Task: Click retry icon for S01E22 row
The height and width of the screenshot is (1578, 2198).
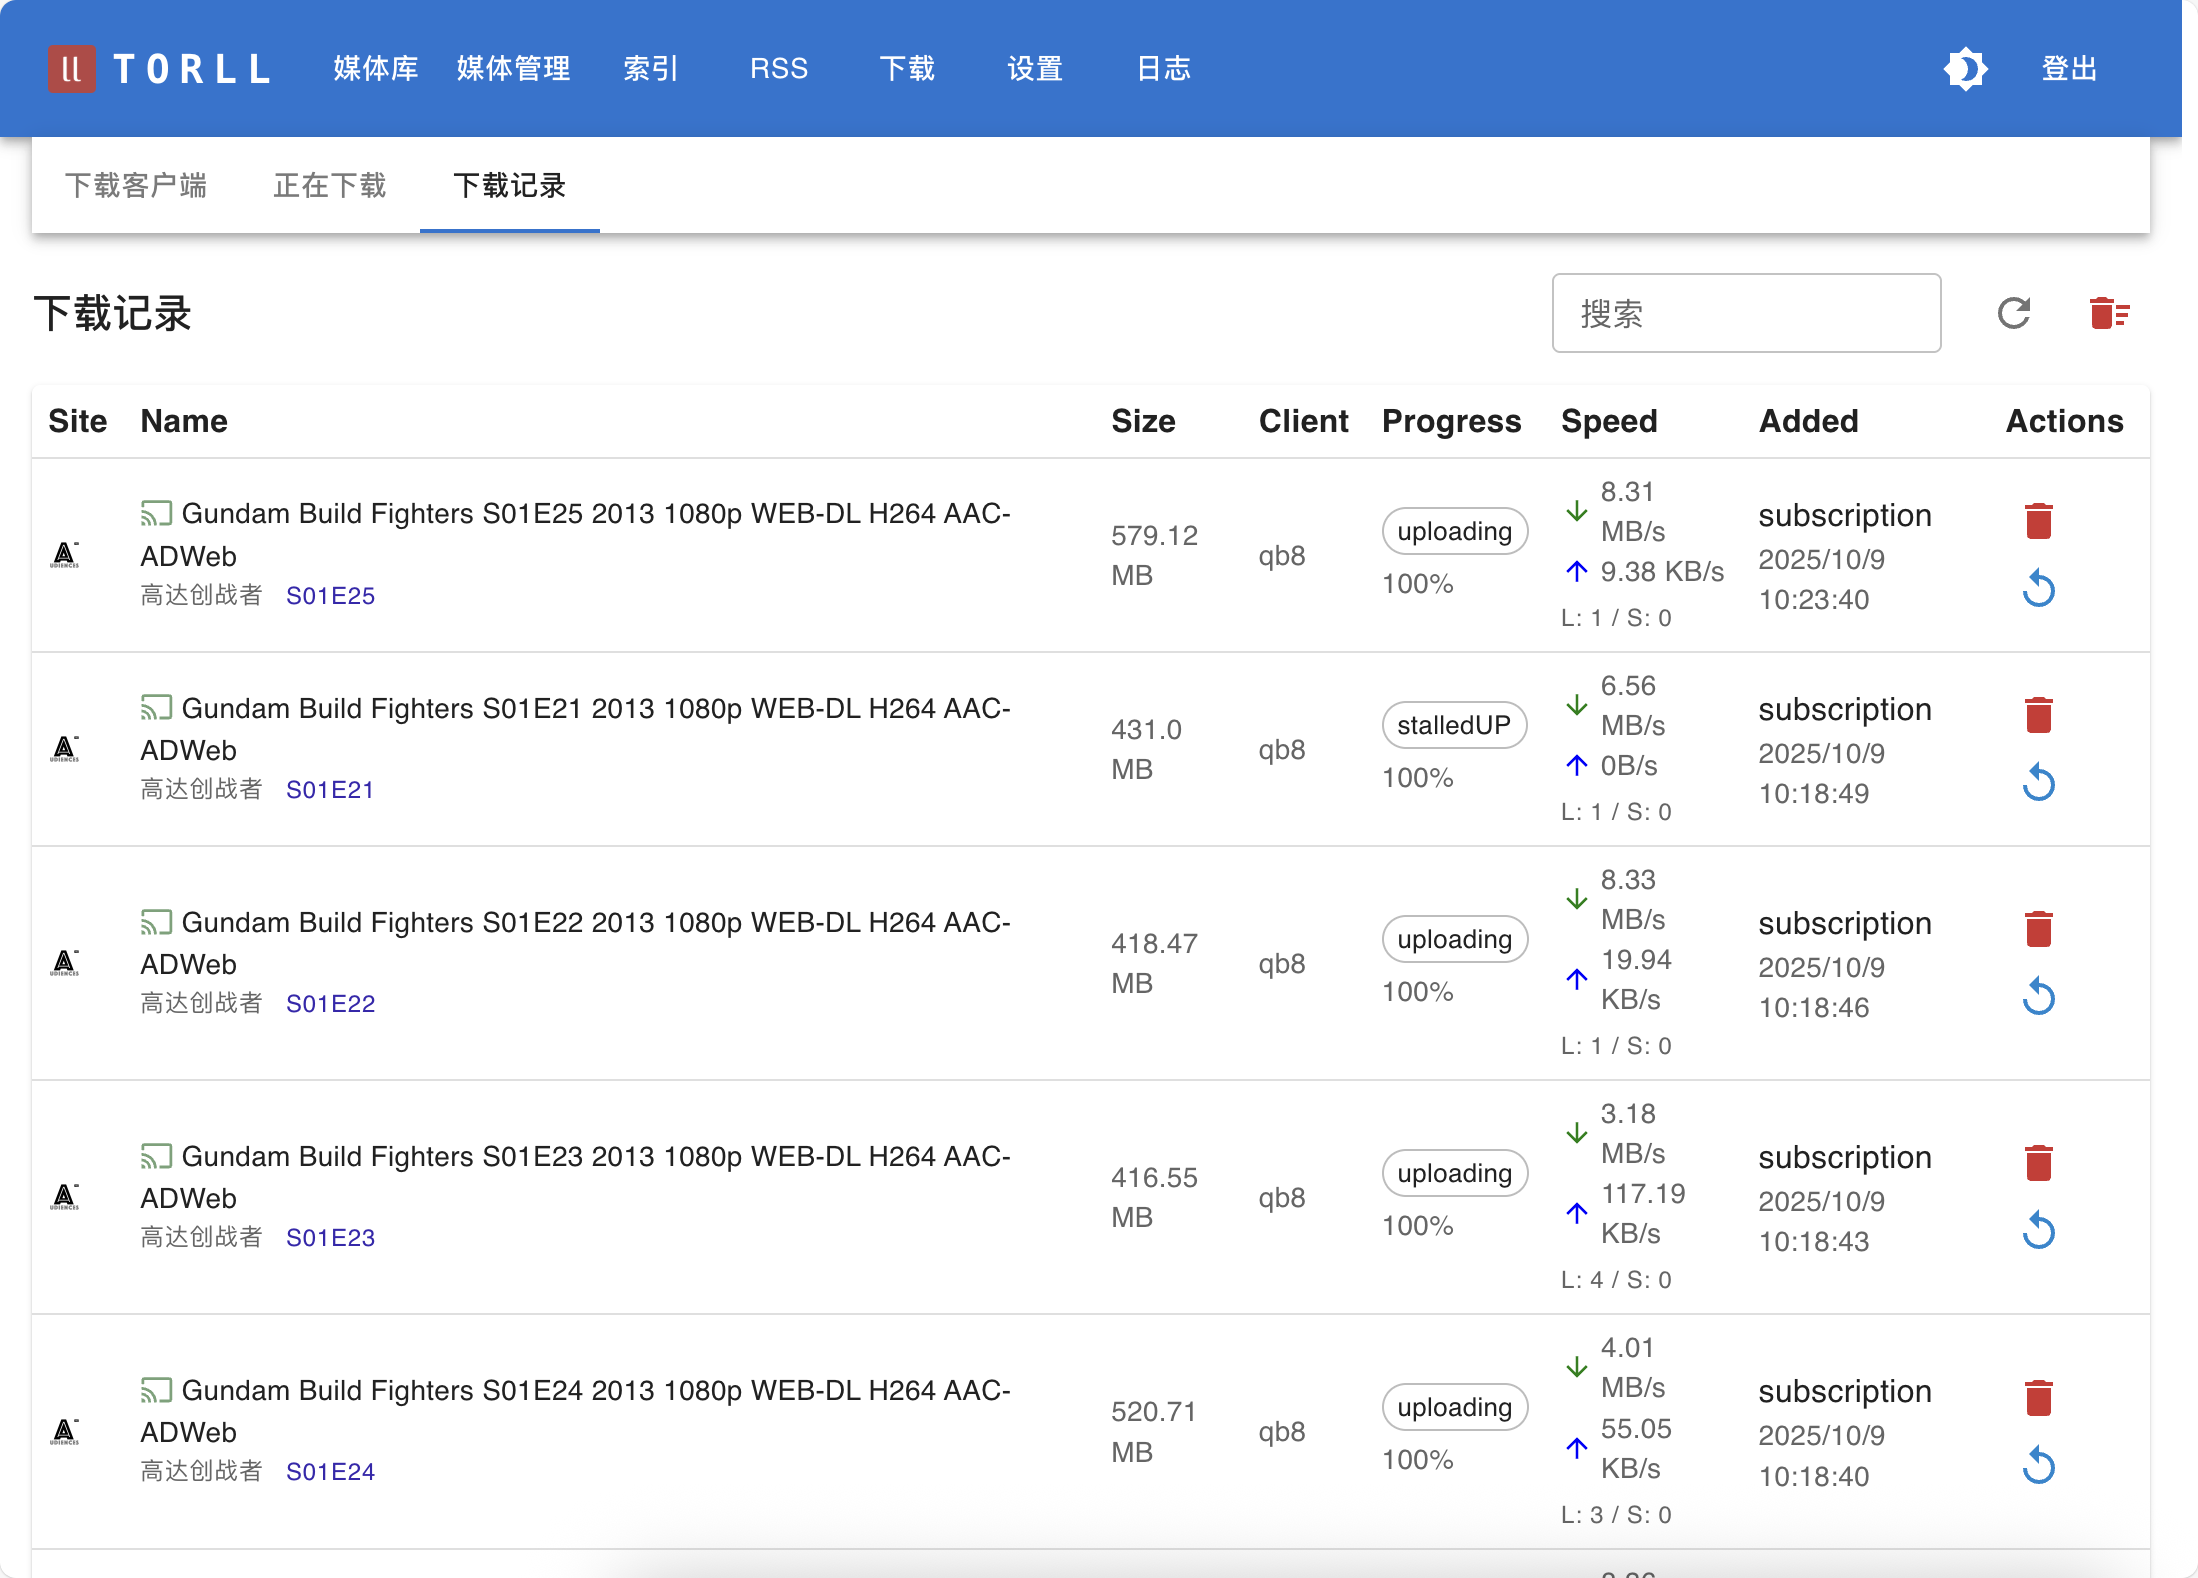Action: click(x=2038, y=997)
